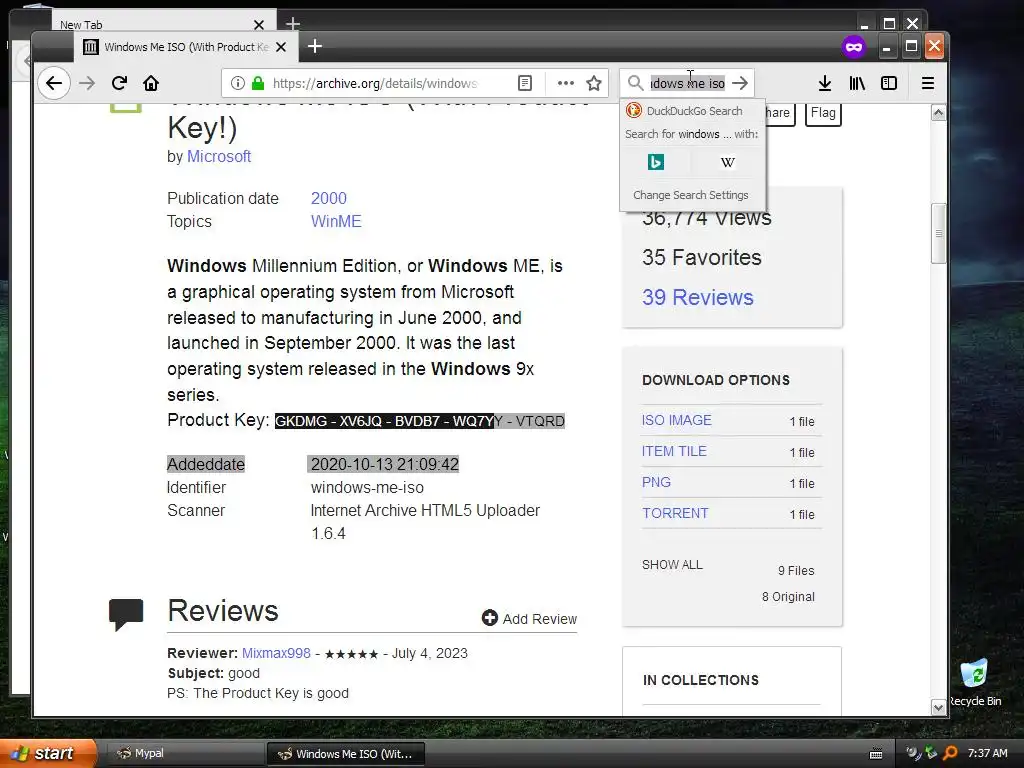Go back to the previous page
1024x768 pixels.
coord(54,83)
